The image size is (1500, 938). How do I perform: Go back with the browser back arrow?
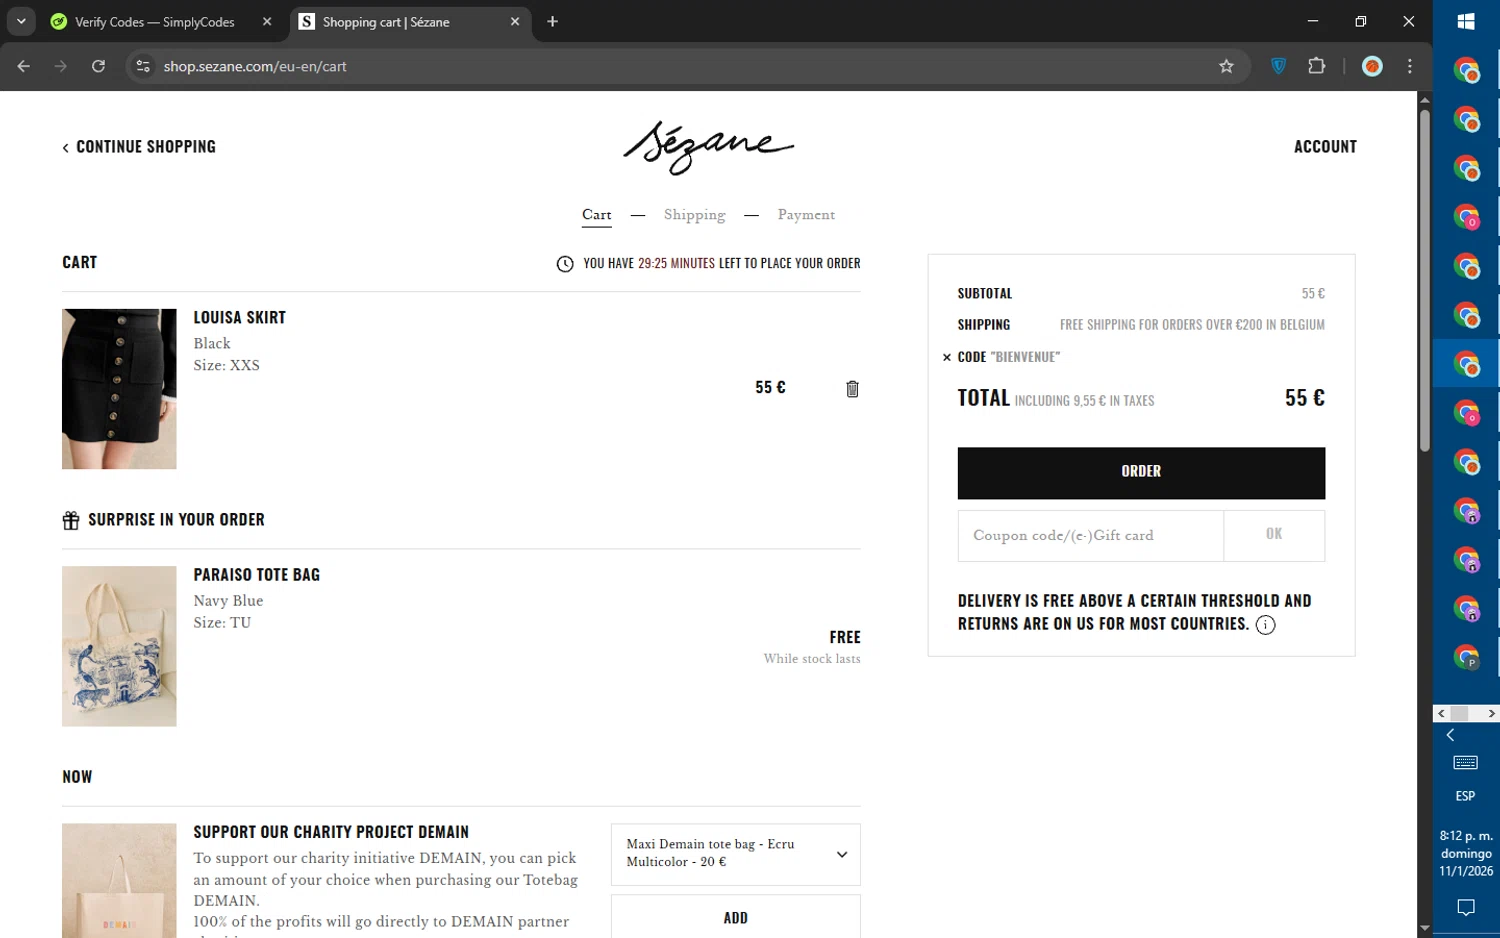(x=23, y=66)
